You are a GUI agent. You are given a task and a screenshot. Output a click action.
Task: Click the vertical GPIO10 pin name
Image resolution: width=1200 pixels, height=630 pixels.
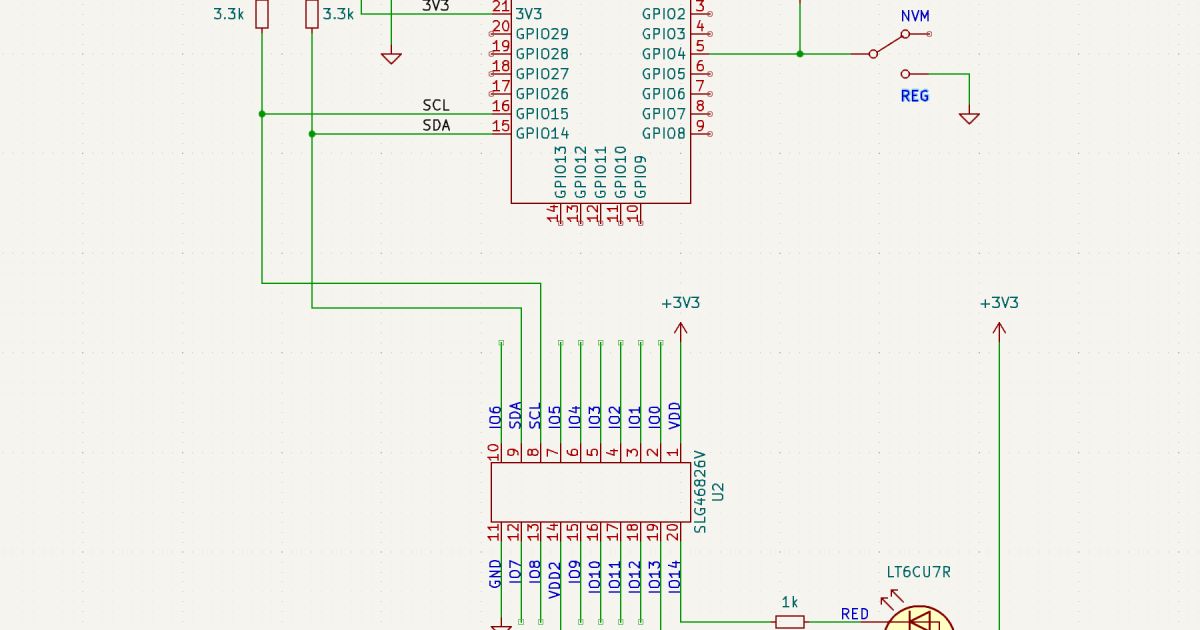(620, 172)
